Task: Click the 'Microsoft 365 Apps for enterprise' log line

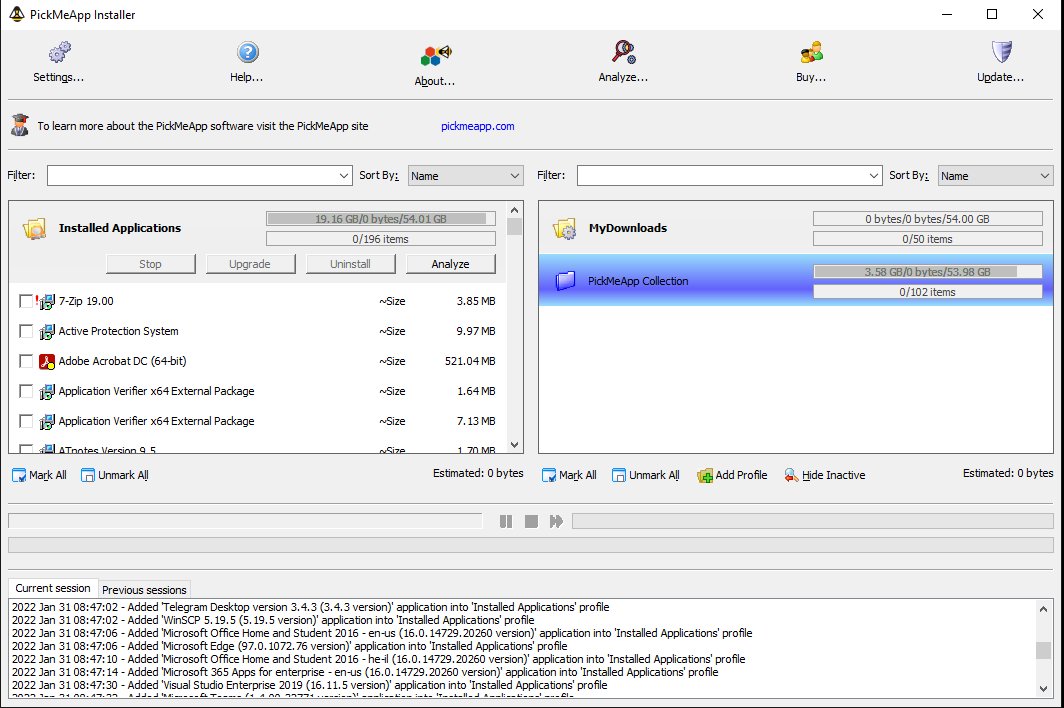Action: [365, 672]
